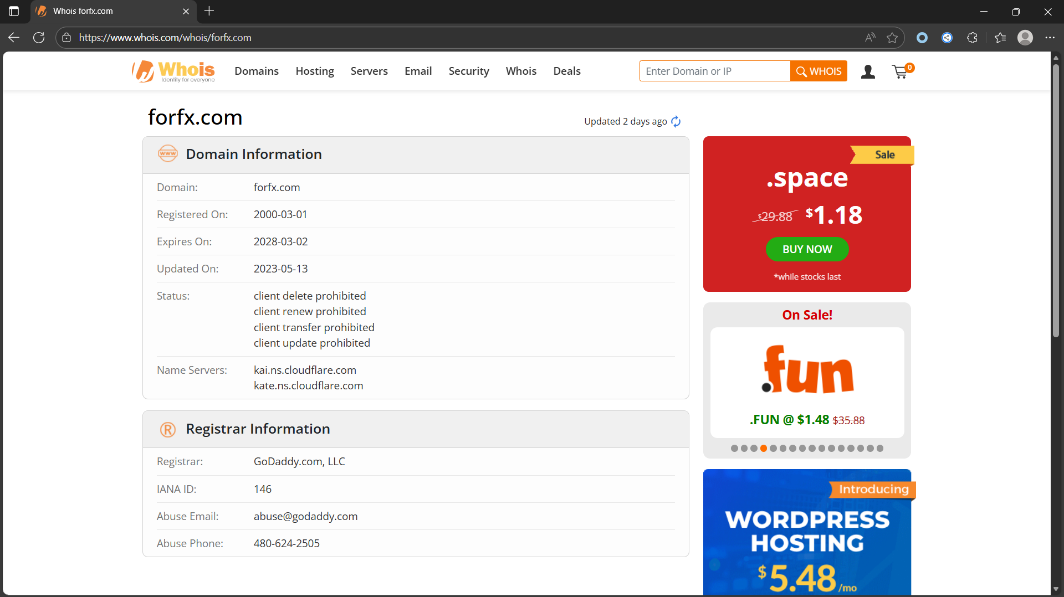Viewport: 1064px width, 597px height.
Task: Open browser extensions puzzle icon
Action: point(972,38)
